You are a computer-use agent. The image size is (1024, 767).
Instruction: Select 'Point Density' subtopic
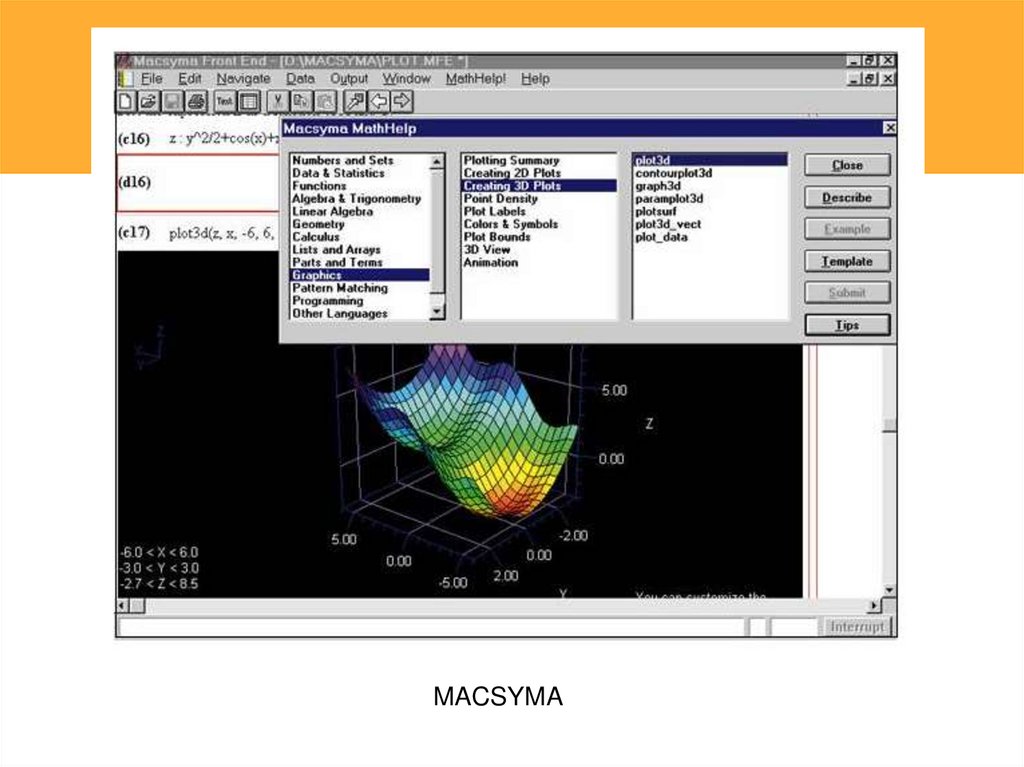[x=500, y=199]
